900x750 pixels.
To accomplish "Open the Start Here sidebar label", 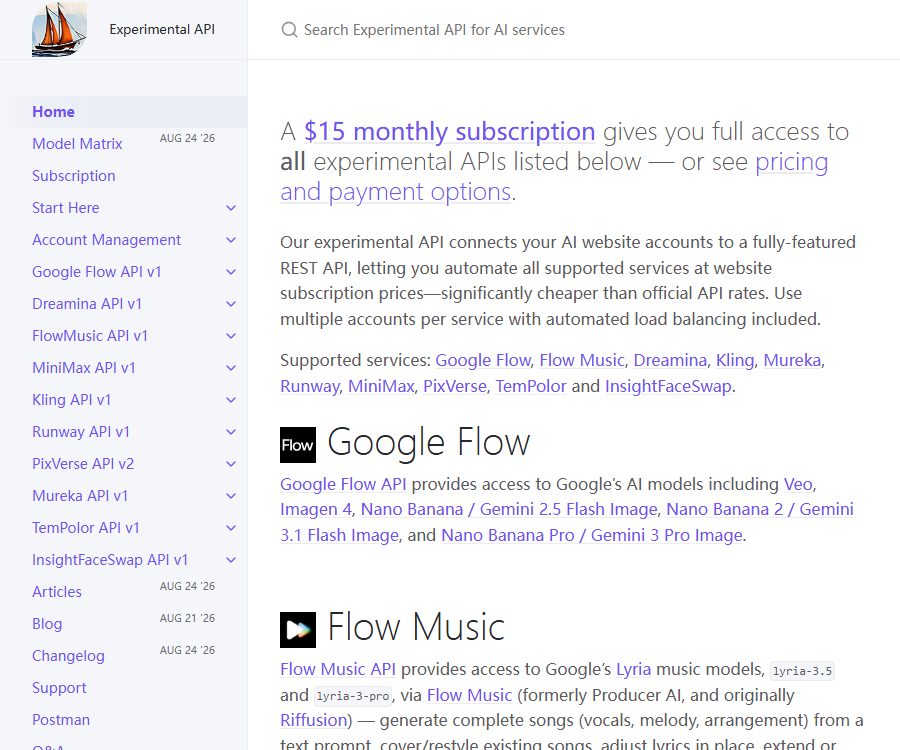I will pyautogui.click(x=65, y=208).
